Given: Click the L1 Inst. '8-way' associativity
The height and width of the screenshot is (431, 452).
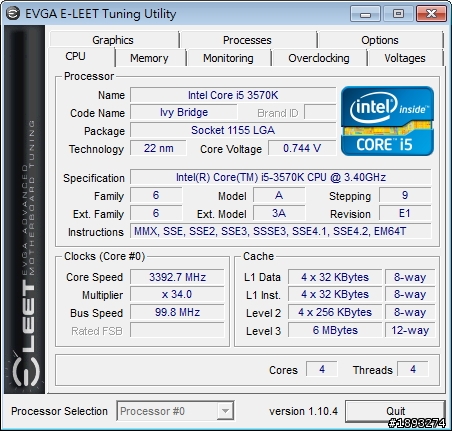Looking at the screenshot, I should [x=410, y=294].
